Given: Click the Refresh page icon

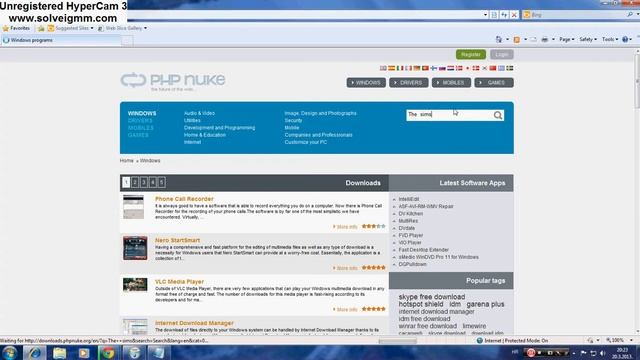Looking at the screenshot, I should coord(504,15).
